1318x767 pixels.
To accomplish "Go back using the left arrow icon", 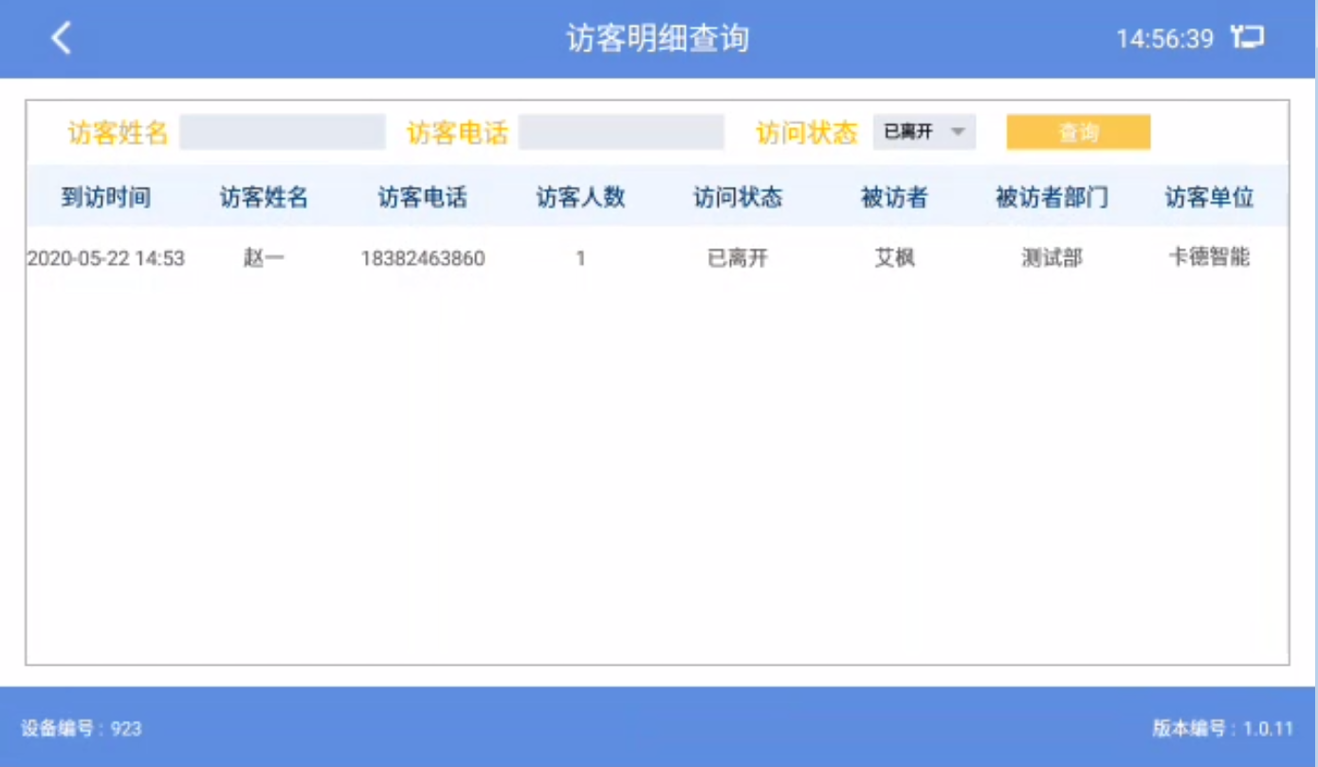I will (62, 38).
